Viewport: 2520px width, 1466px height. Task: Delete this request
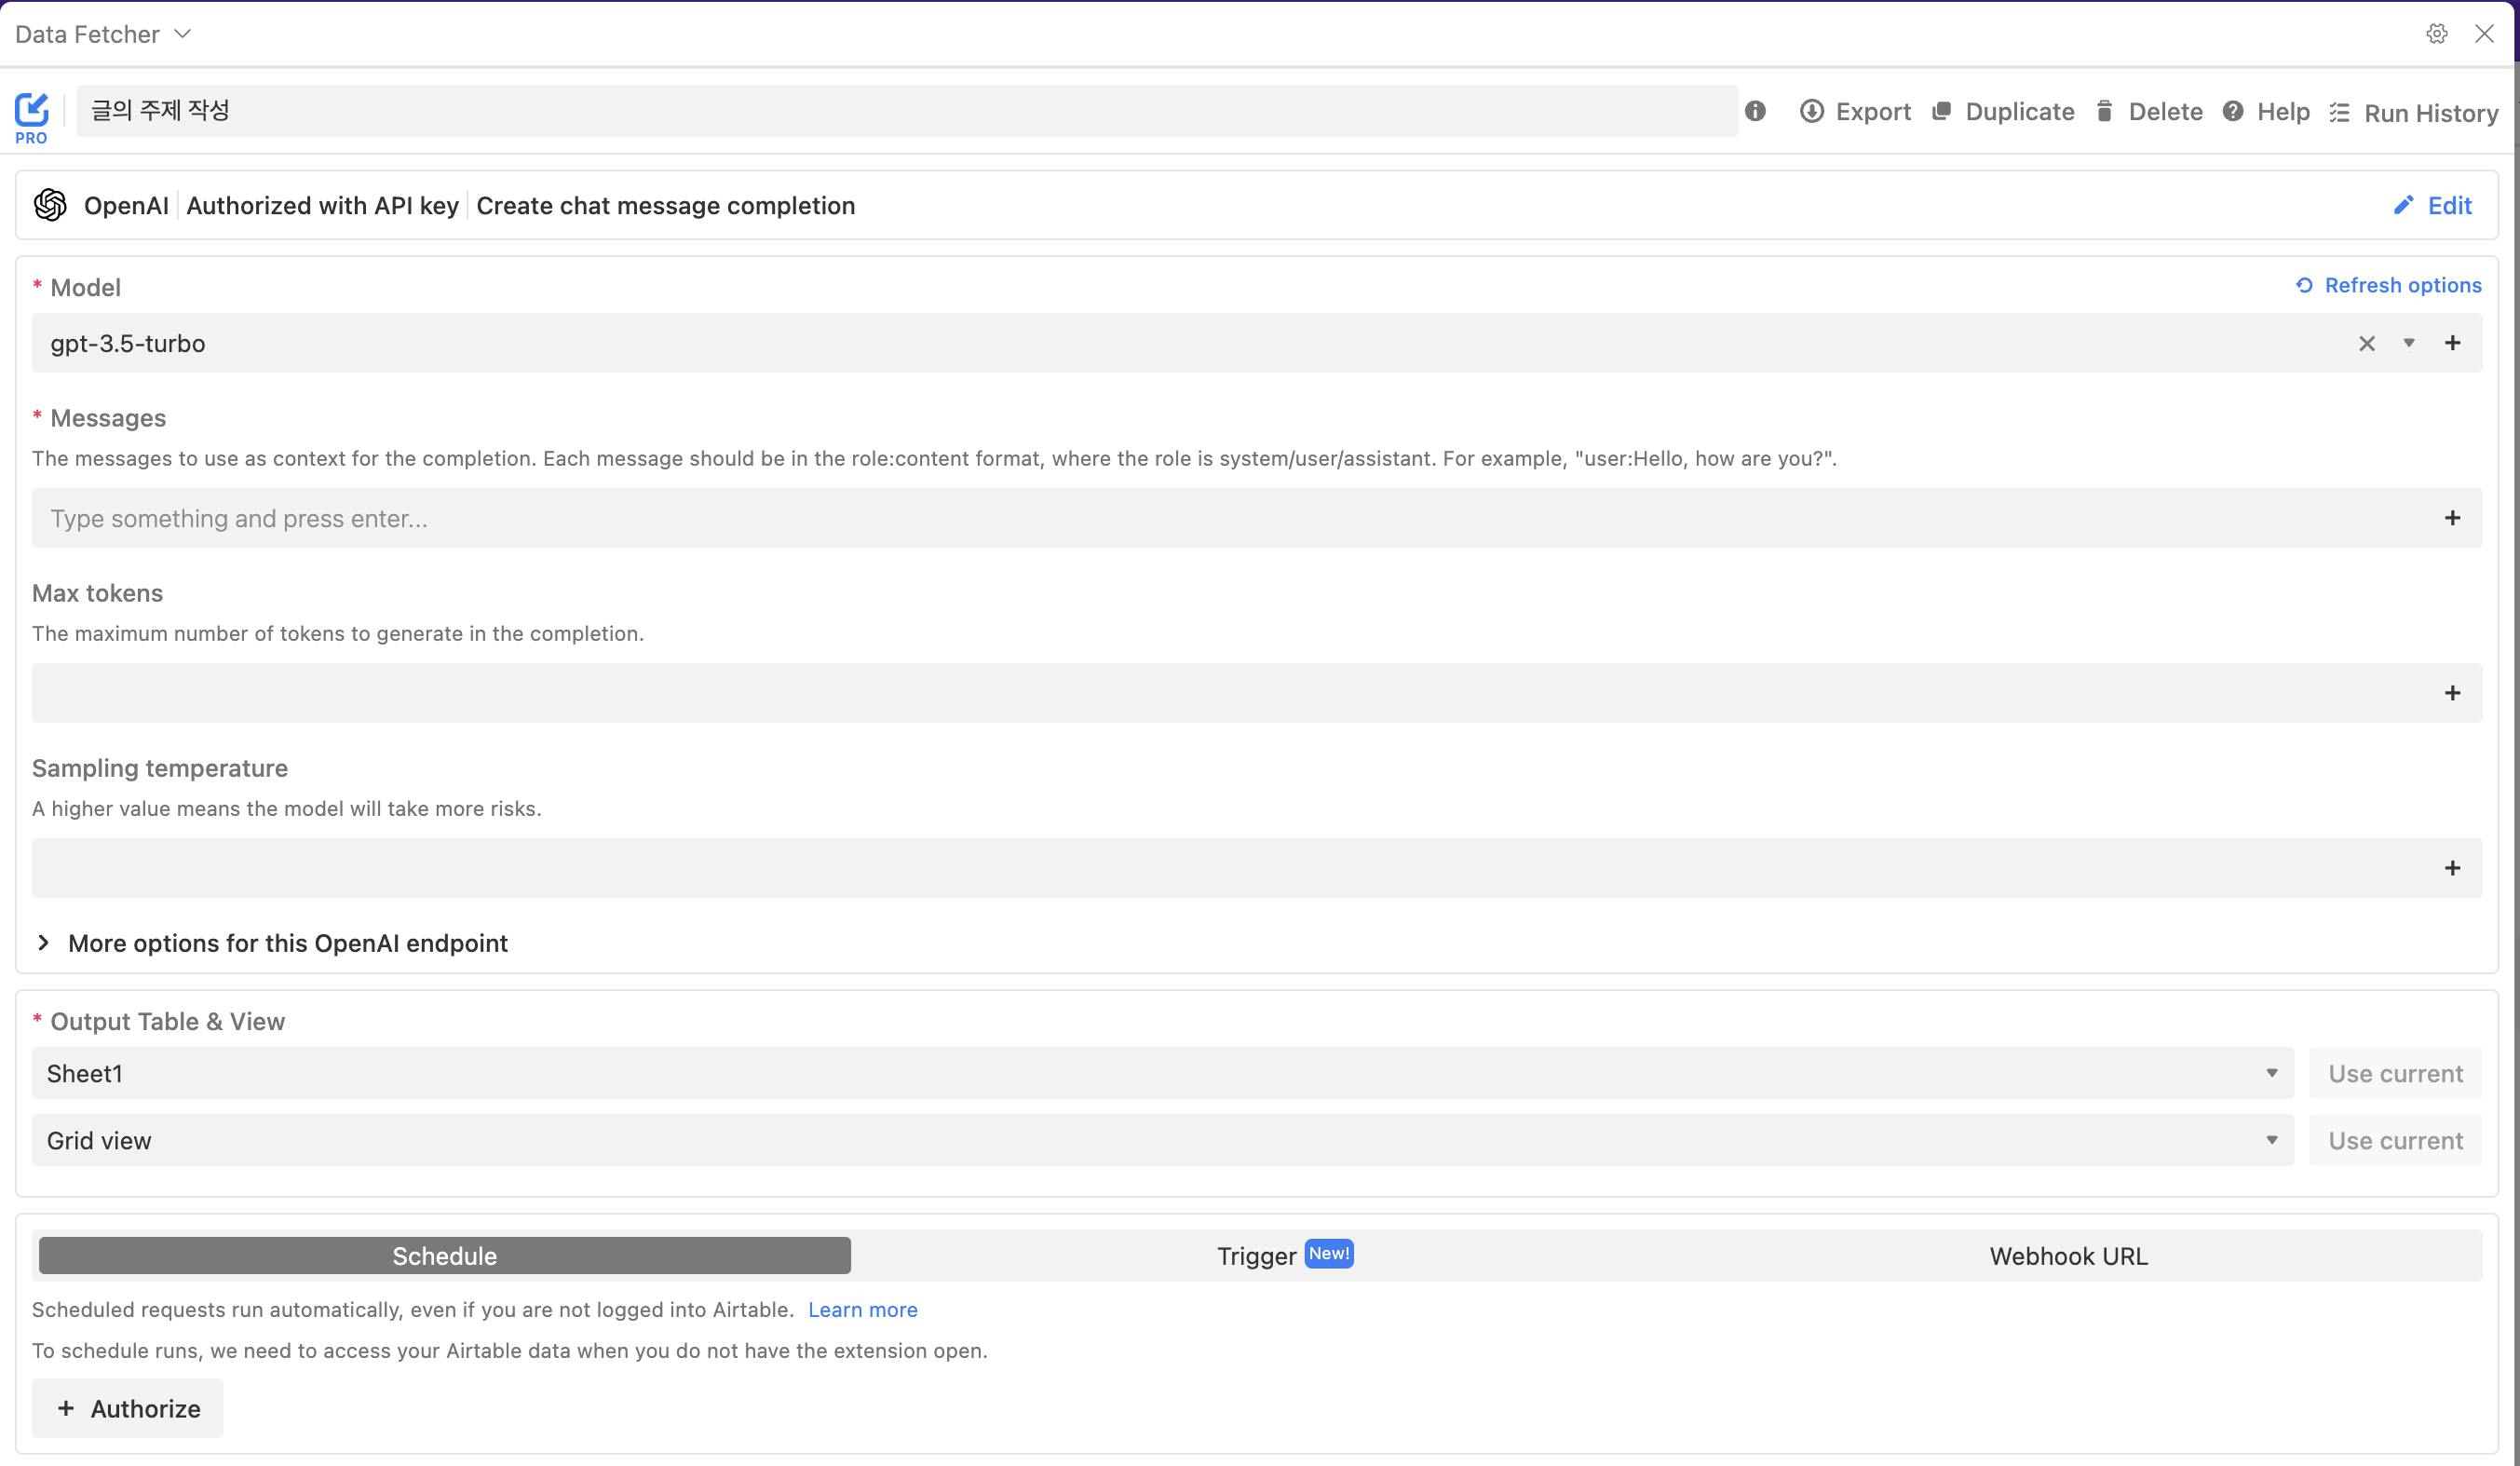click(2149, 112)
